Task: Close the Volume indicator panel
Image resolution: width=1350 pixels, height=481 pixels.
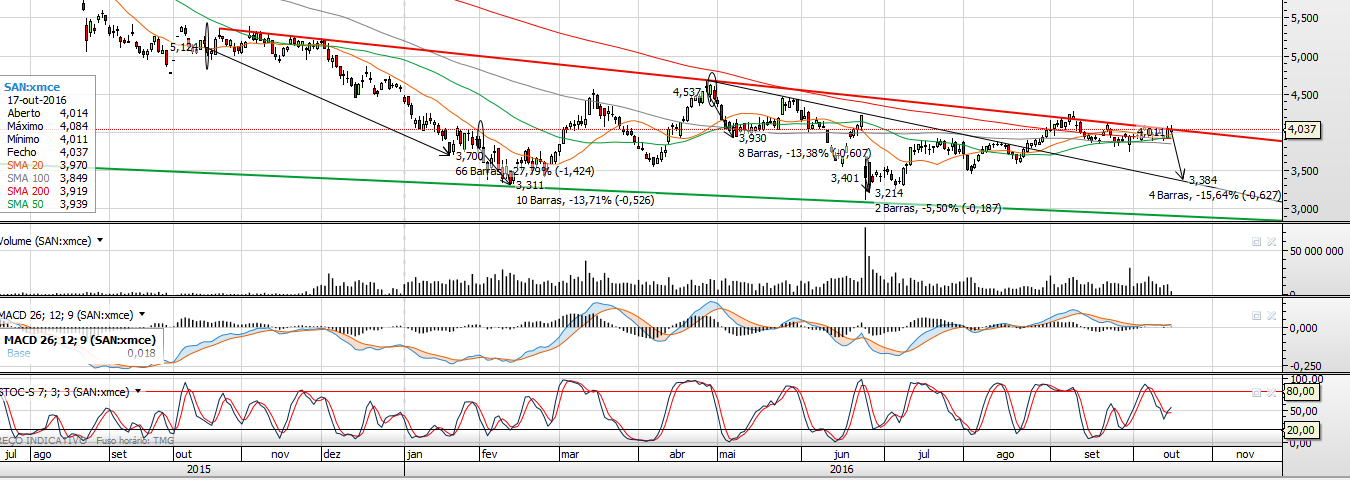Action: pos(1271,242)
